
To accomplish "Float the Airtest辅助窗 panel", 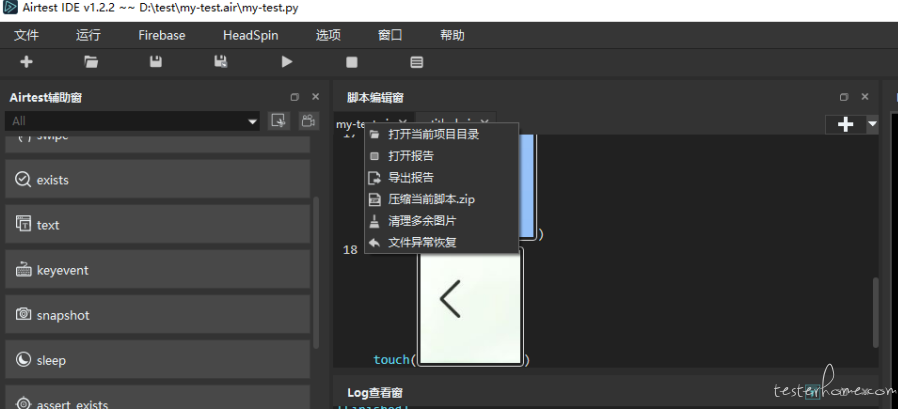I will point(294,97).
